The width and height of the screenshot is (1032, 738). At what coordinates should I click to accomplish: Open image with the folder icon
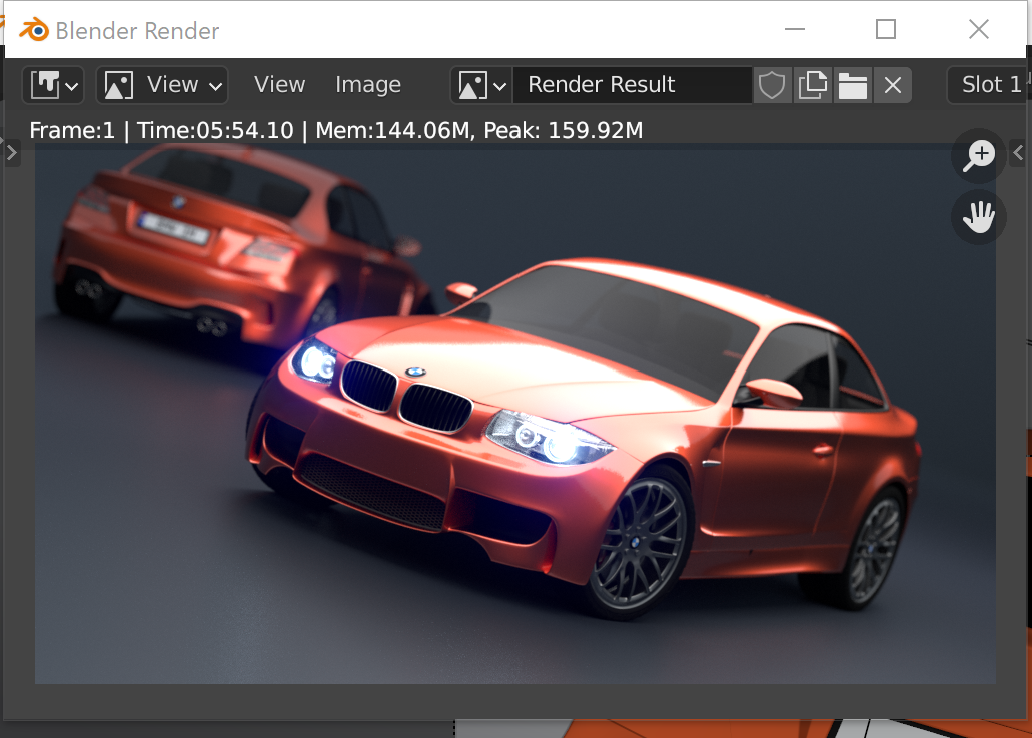853,85
